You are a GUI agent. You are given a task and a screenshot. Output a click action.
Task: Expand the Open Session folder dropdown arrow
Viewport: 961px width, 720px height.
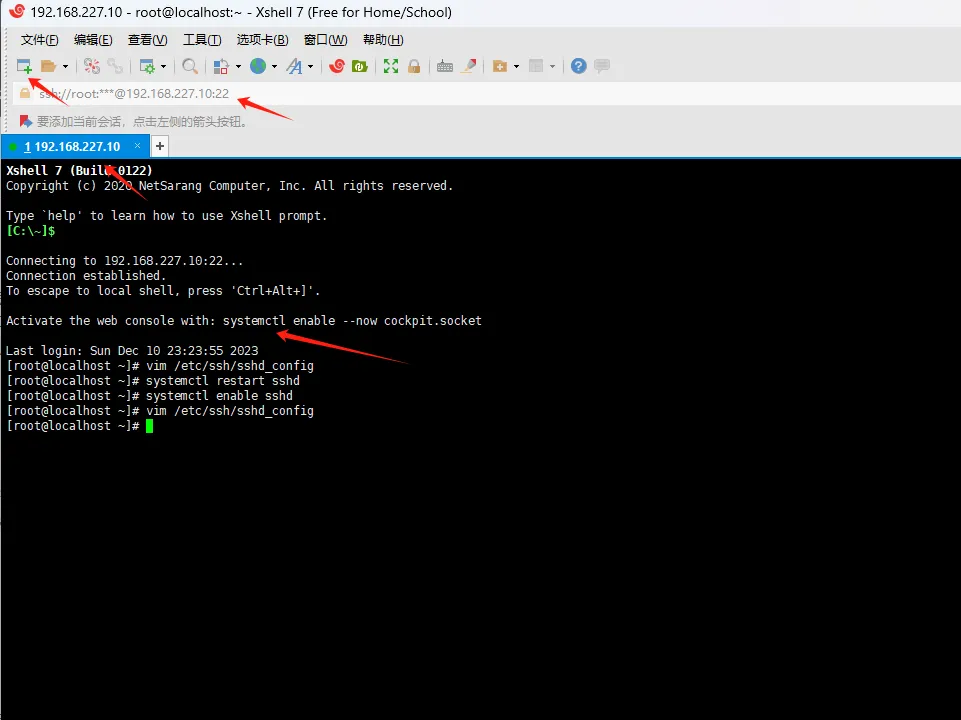pyautogui.click(x=65, y=66)
